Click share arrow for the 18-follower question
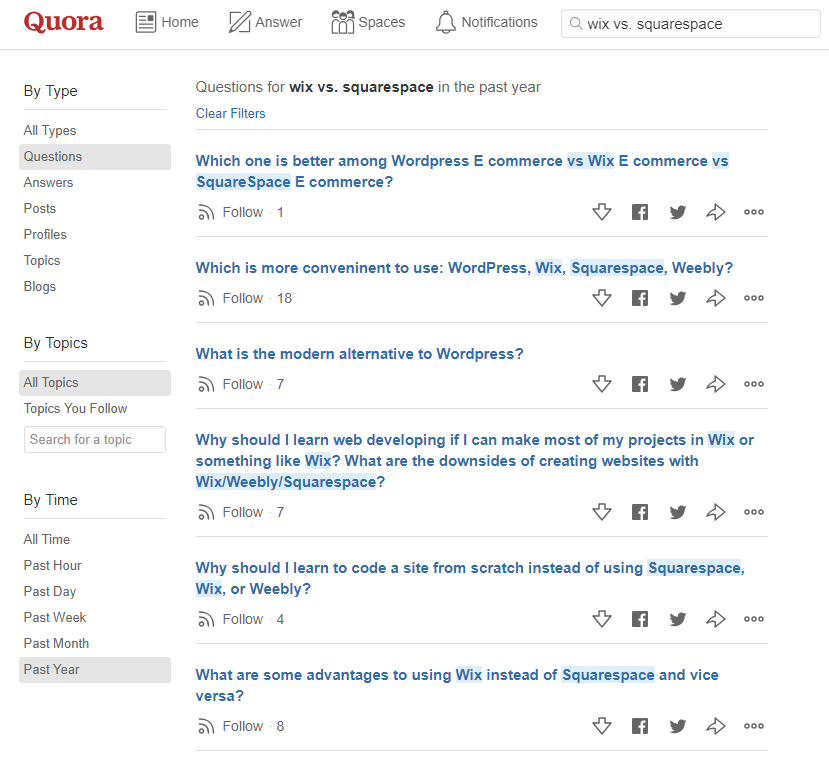The width and height of the screenshot is (829, 763). pyautogui.click(x=716, y=298)
